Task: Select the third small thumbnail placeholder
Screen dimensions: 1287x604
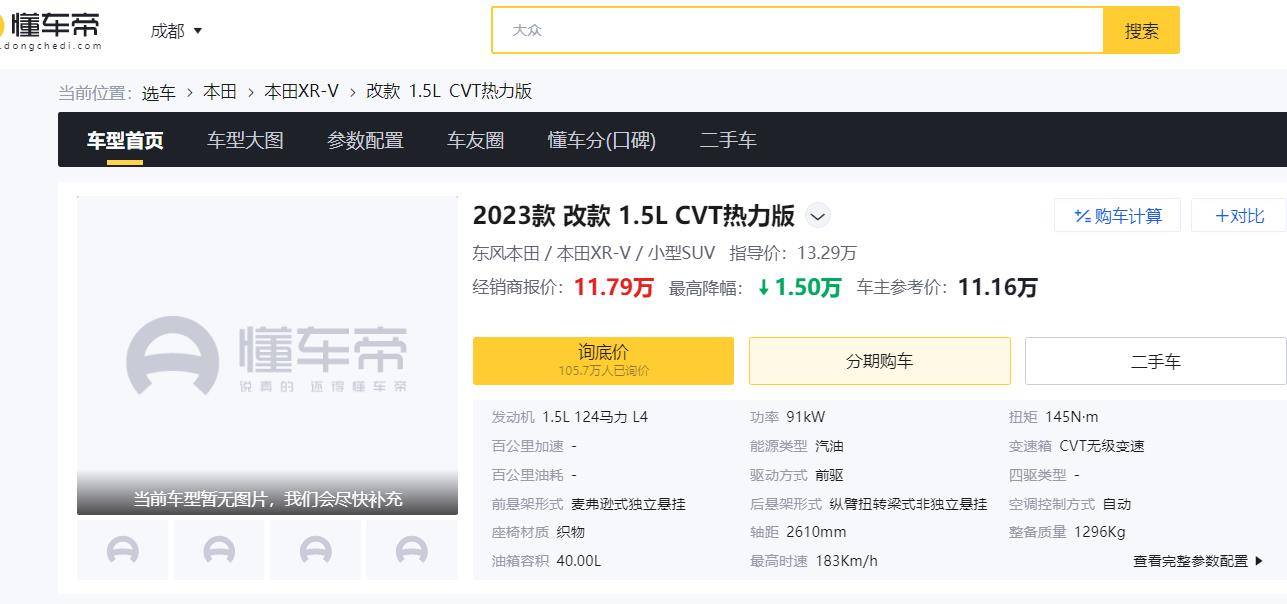Action: [x=315, y=550]
